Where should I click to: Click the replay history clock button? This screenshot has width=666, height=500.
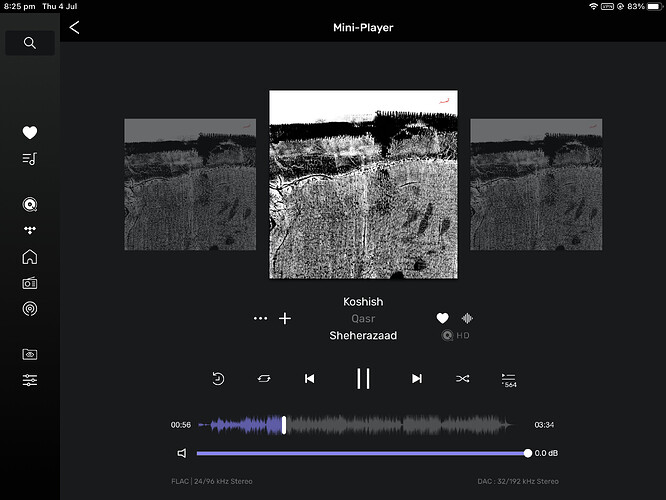tap(218, 379)
